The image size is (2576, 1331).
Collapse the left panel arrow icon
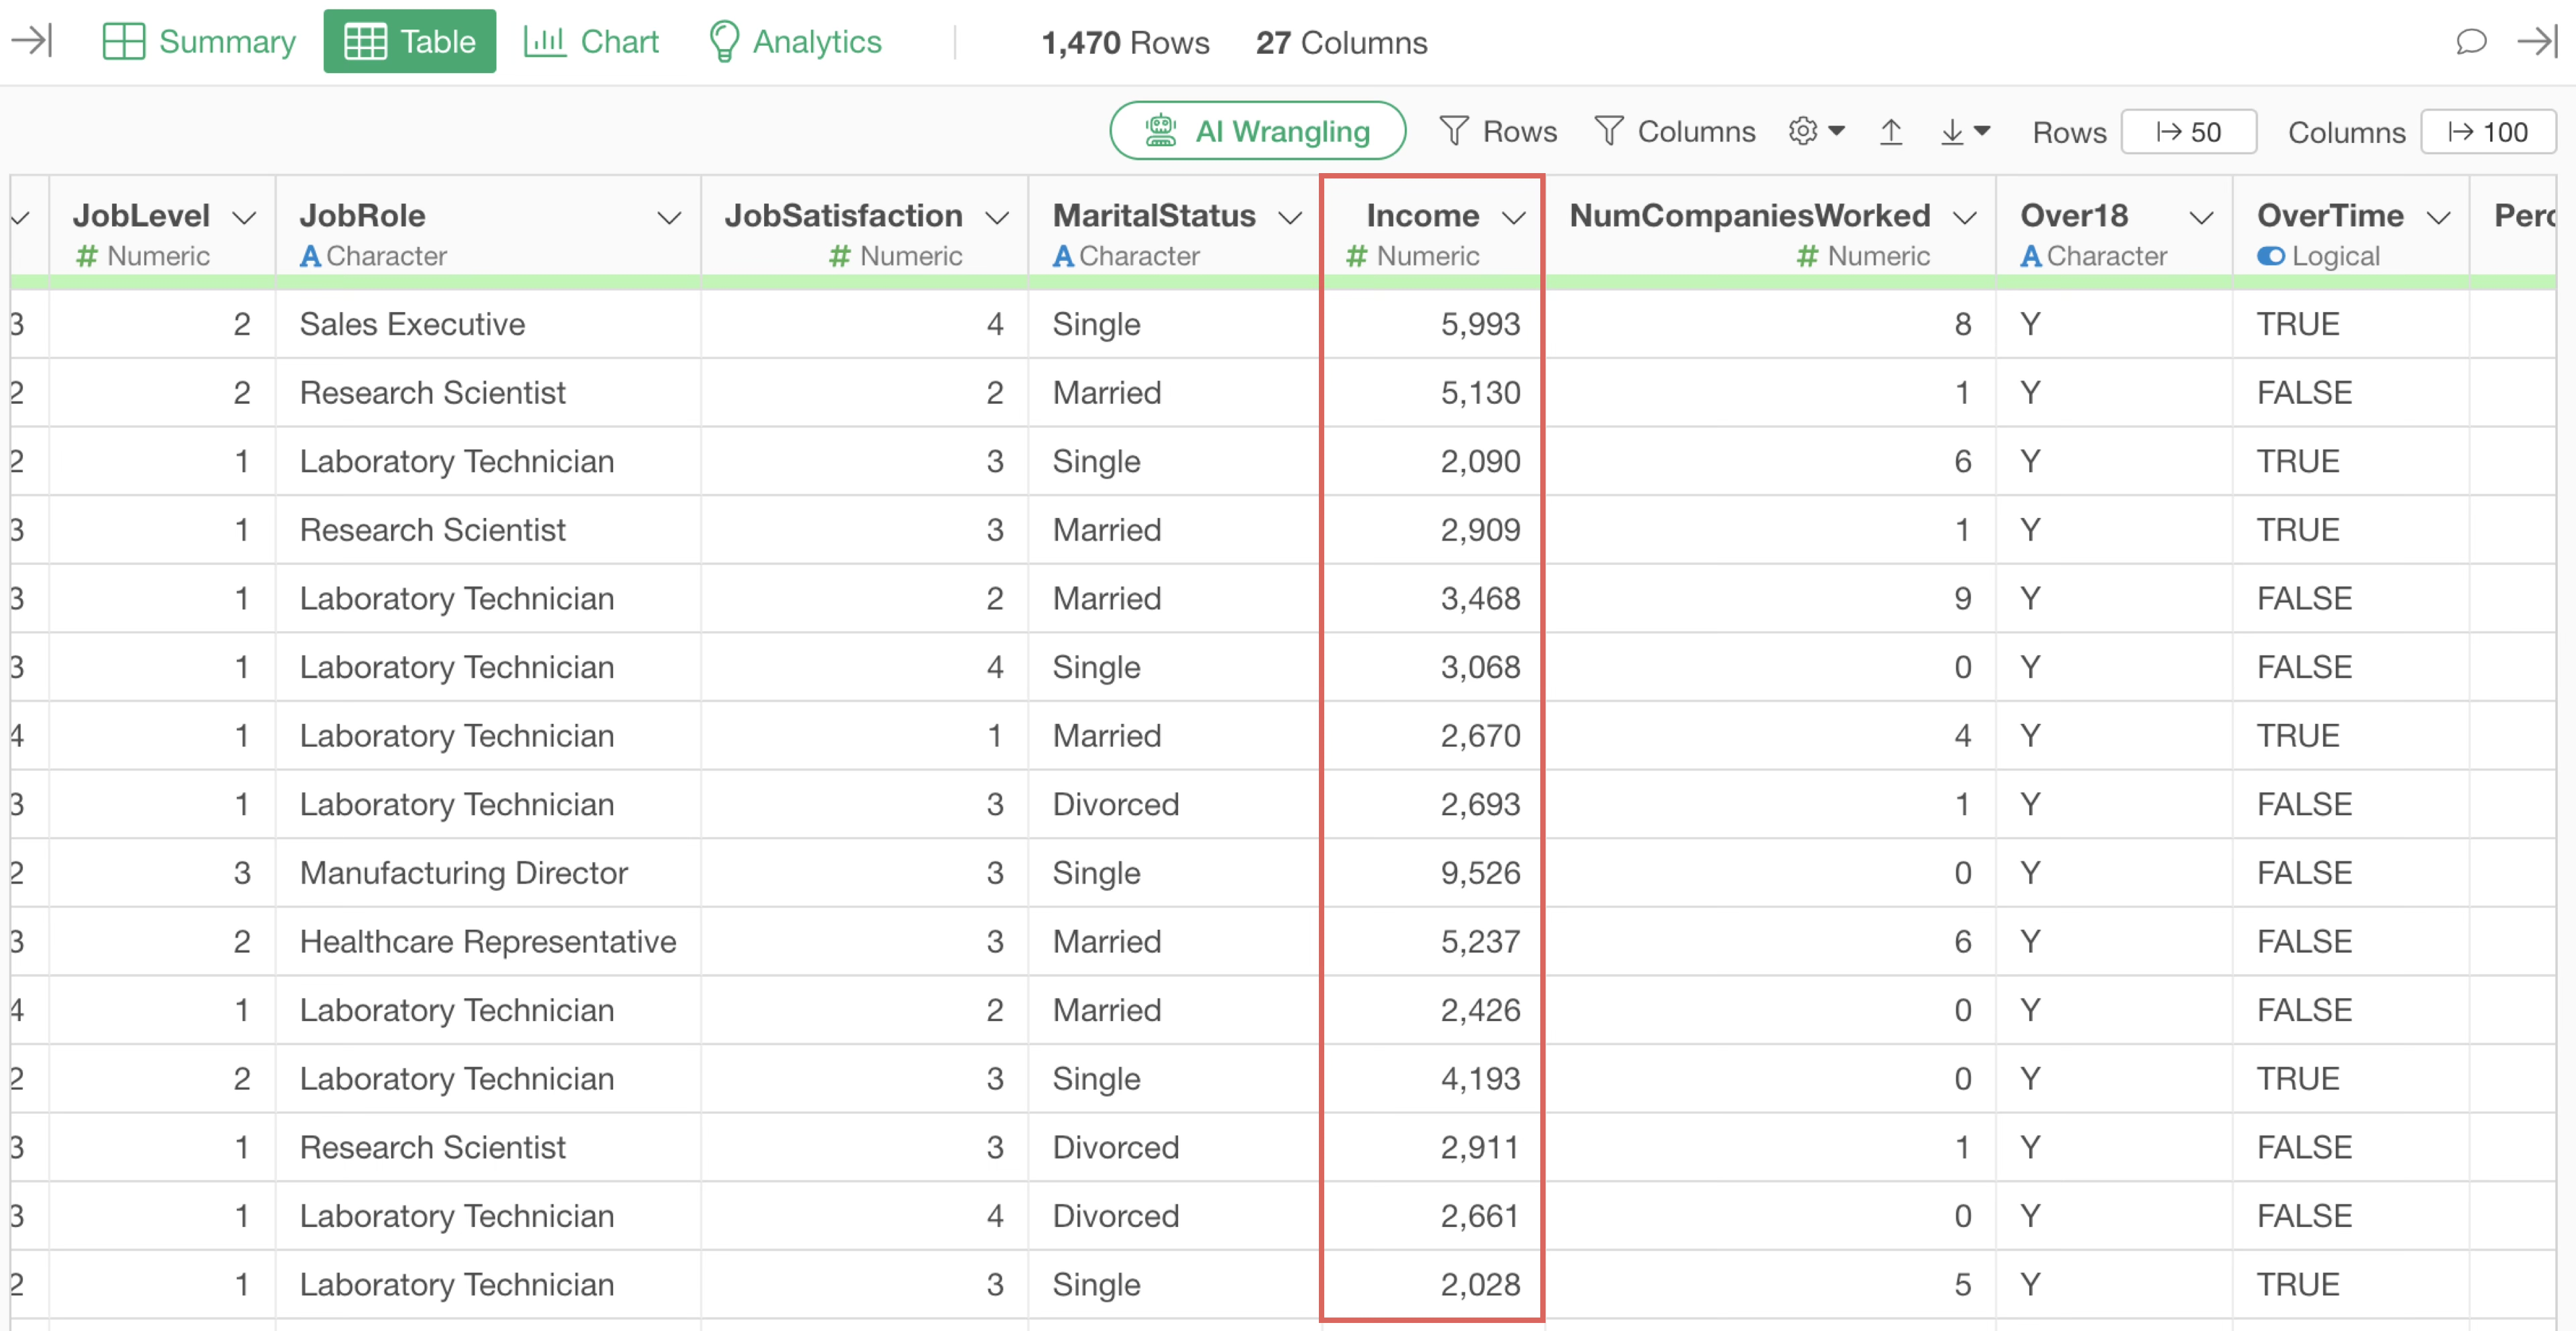point(32,41)
